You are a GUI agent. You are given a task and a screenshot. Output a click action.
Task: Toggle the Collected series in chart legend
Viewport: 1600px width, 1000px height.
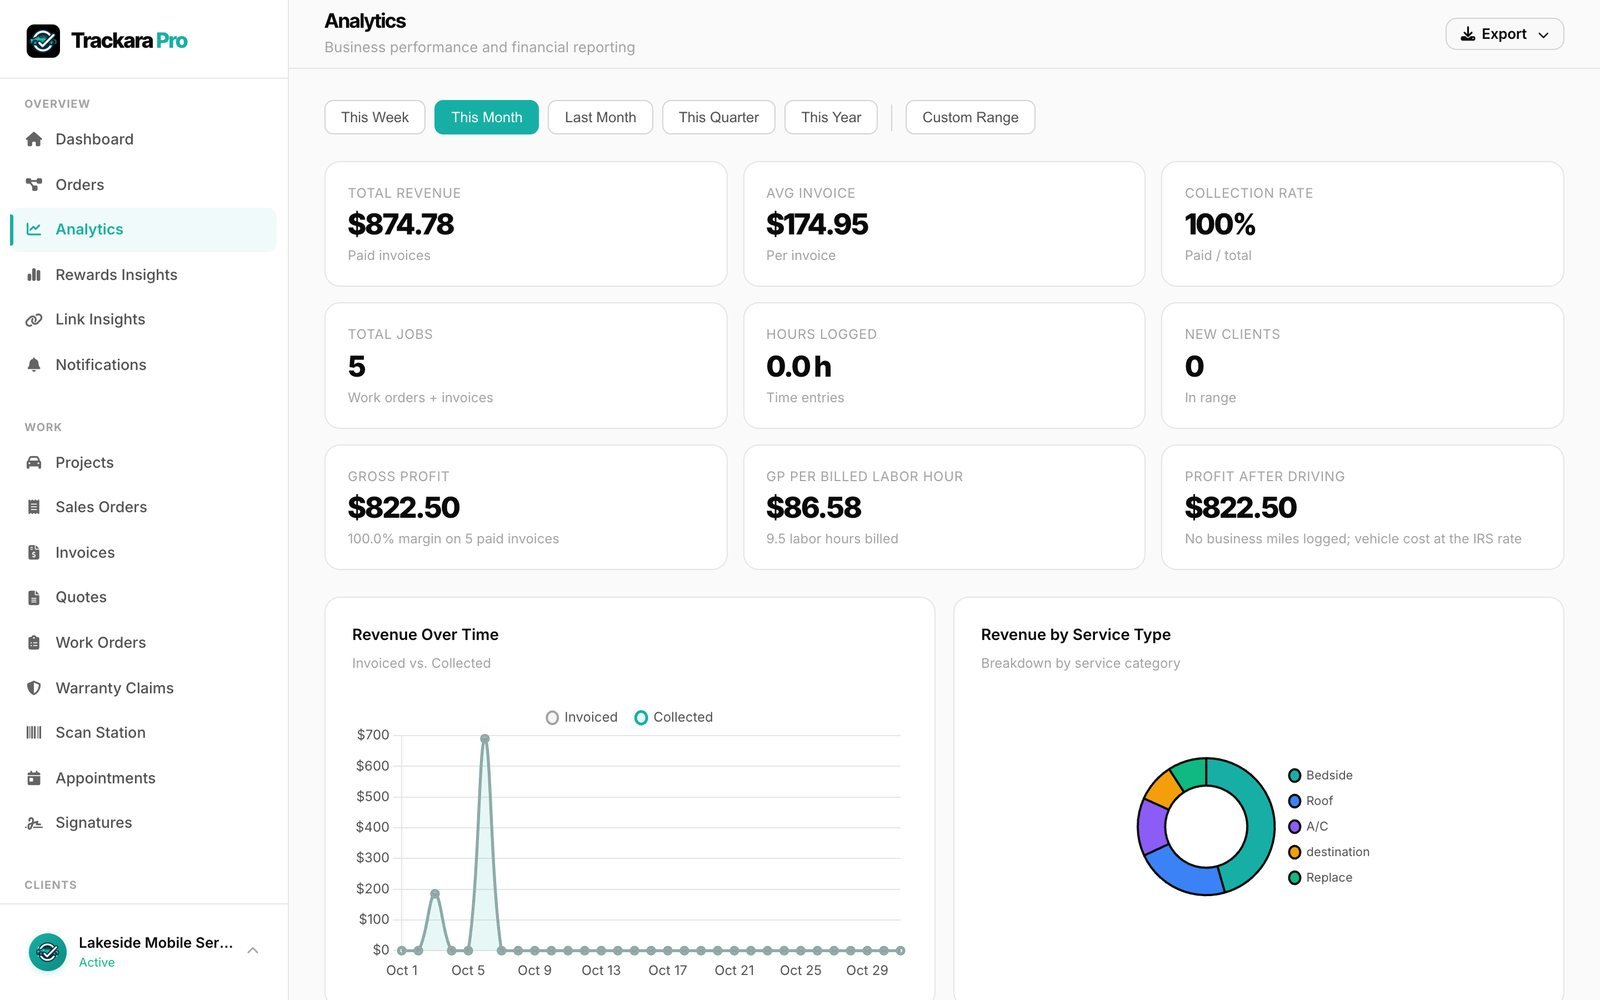[674, 717]
